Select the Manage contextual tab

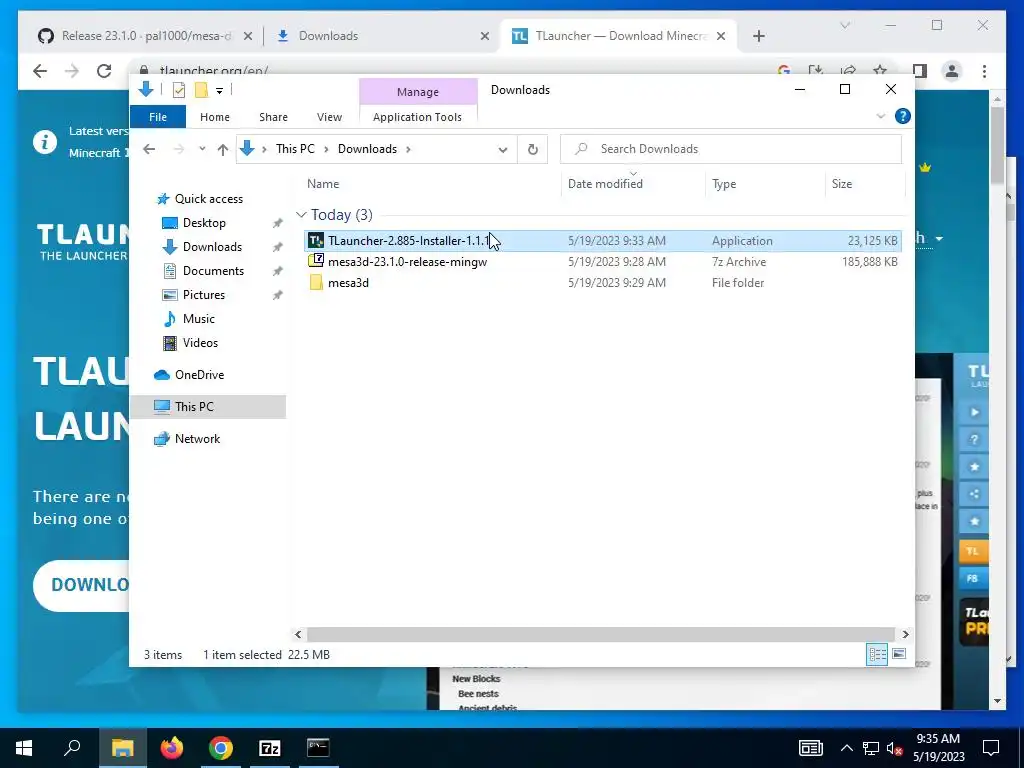pyautogui.click(x=418, y=92)
